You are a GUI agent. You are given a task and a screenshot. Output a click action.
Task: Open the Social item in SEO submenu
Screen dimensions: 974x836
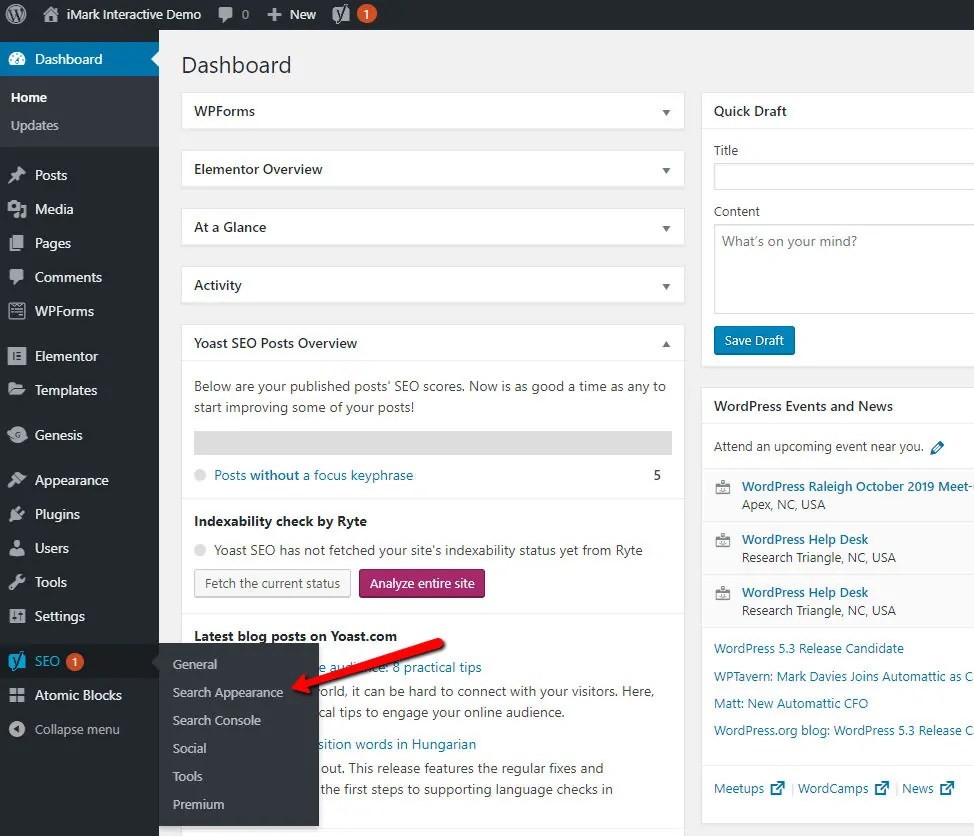pos(189,748)
